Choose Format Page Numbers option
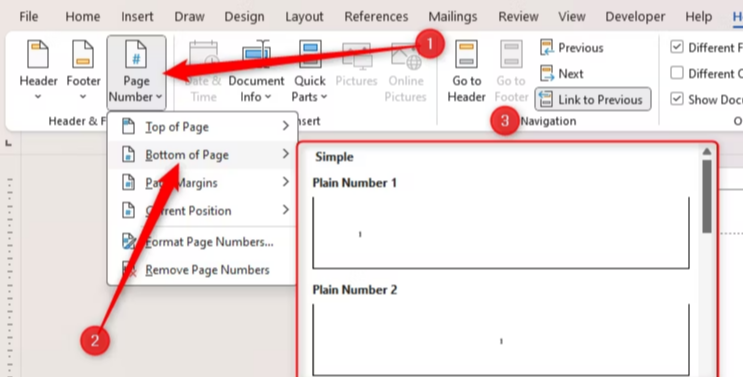The image size is (743, 377). click(x=203, y=242)
